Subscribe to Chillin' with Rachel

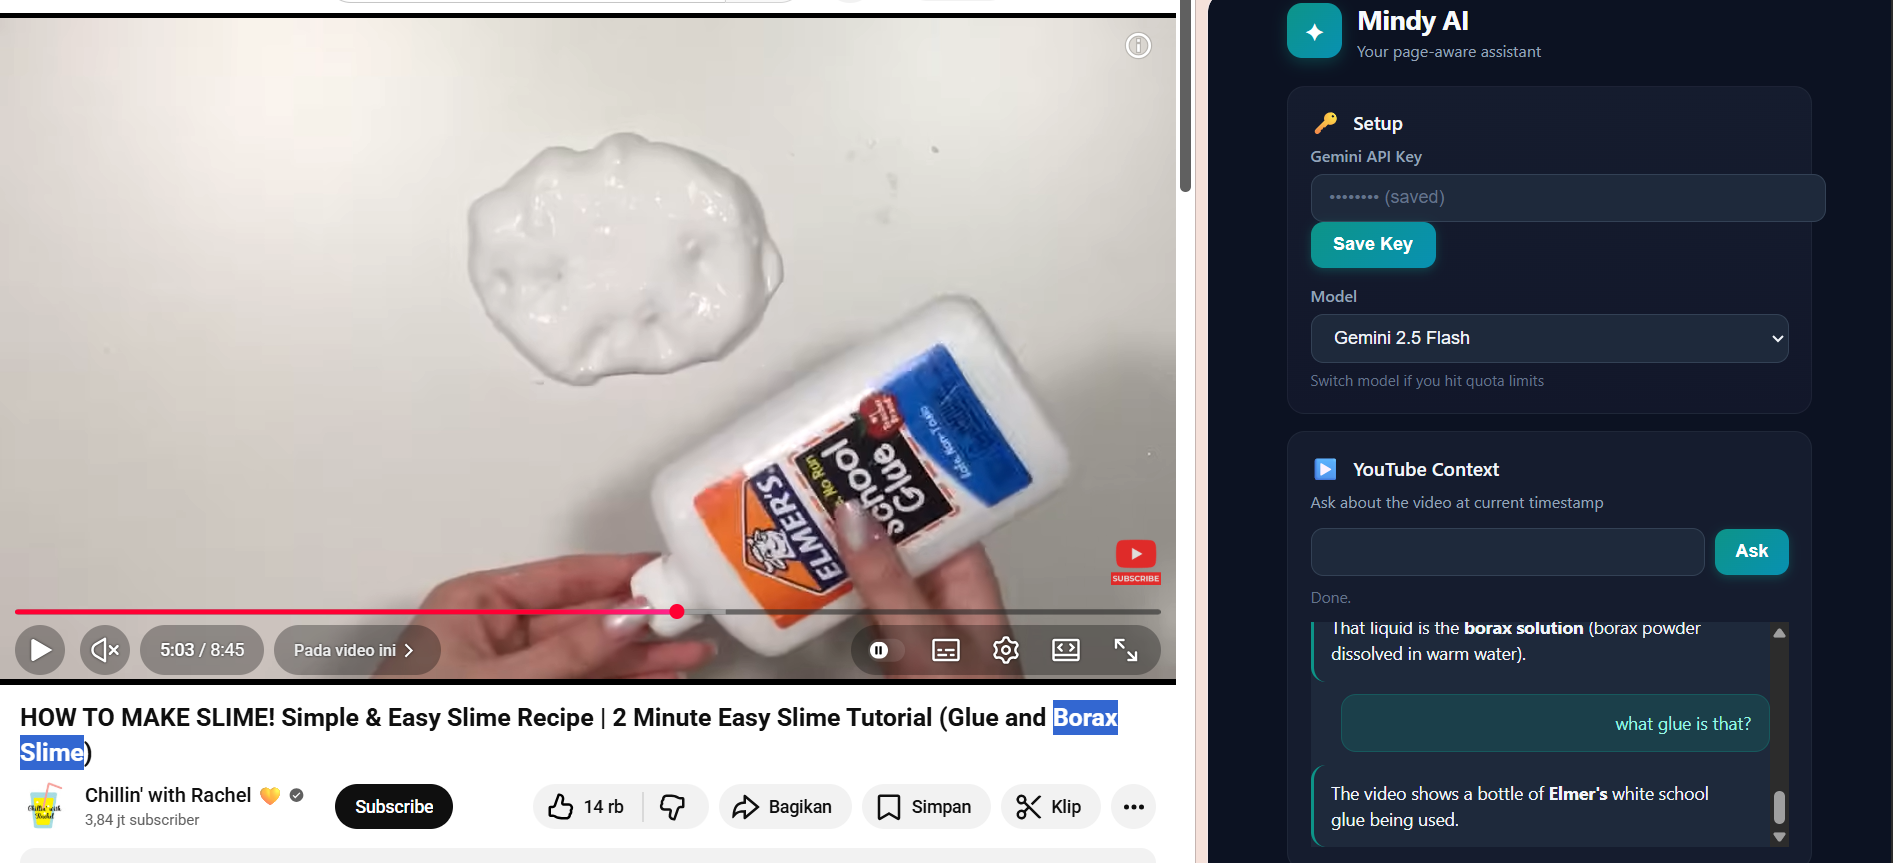pyautogui.click(x=394, y=807)
